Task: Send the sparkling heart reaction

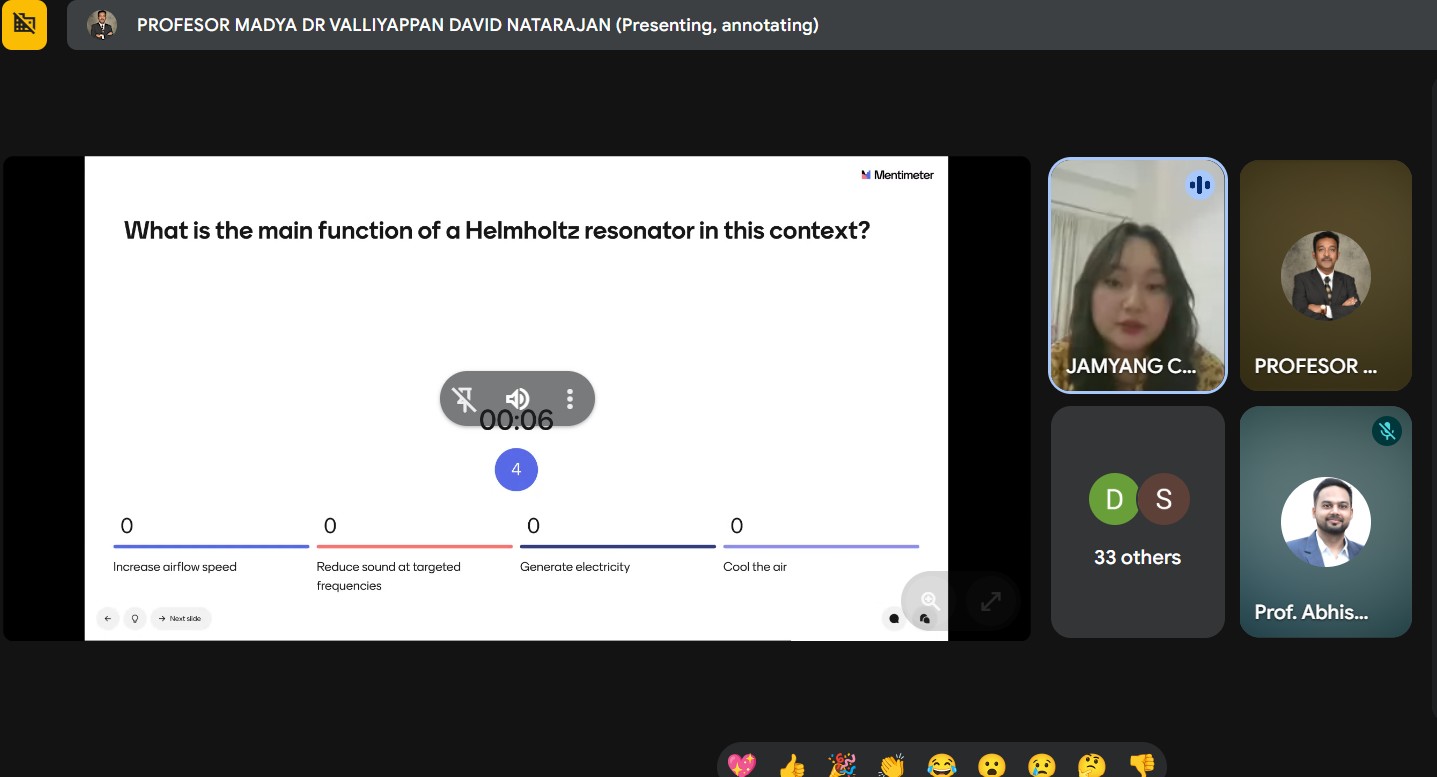Action: [x=742, y=765]
